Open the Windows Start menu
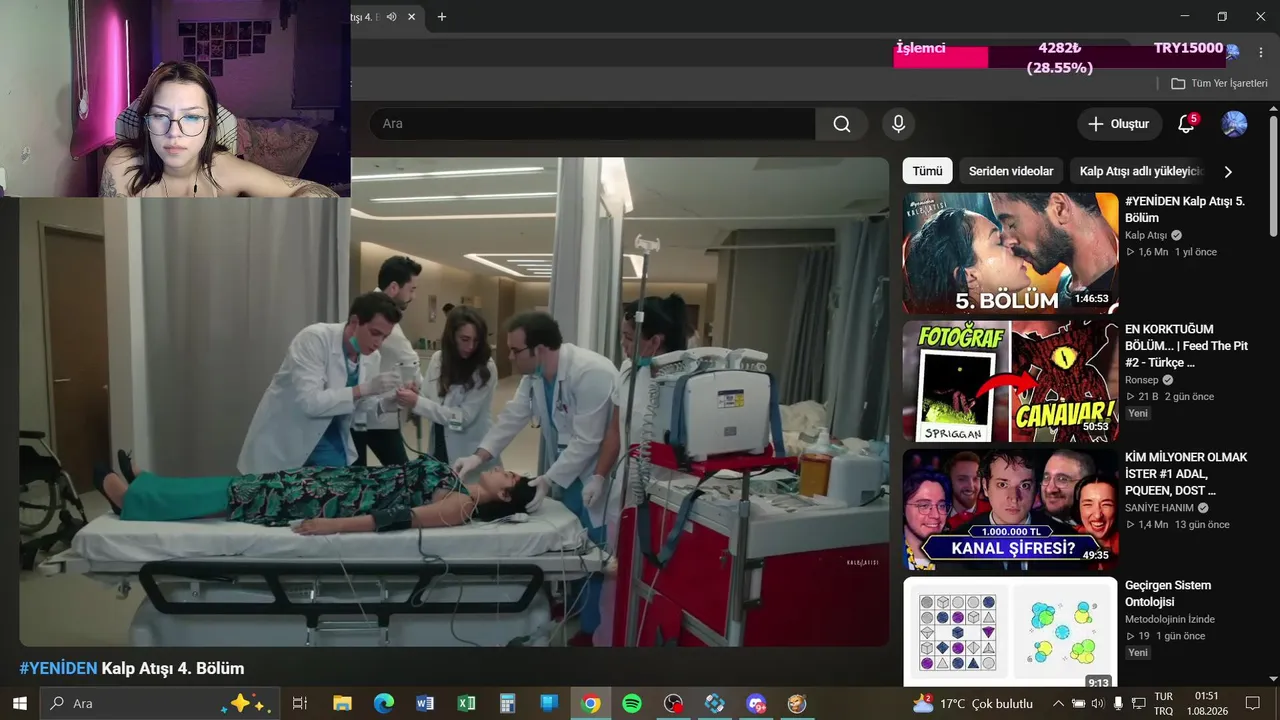This screenshot has height=720, width=1280. [x=19, y=703]
